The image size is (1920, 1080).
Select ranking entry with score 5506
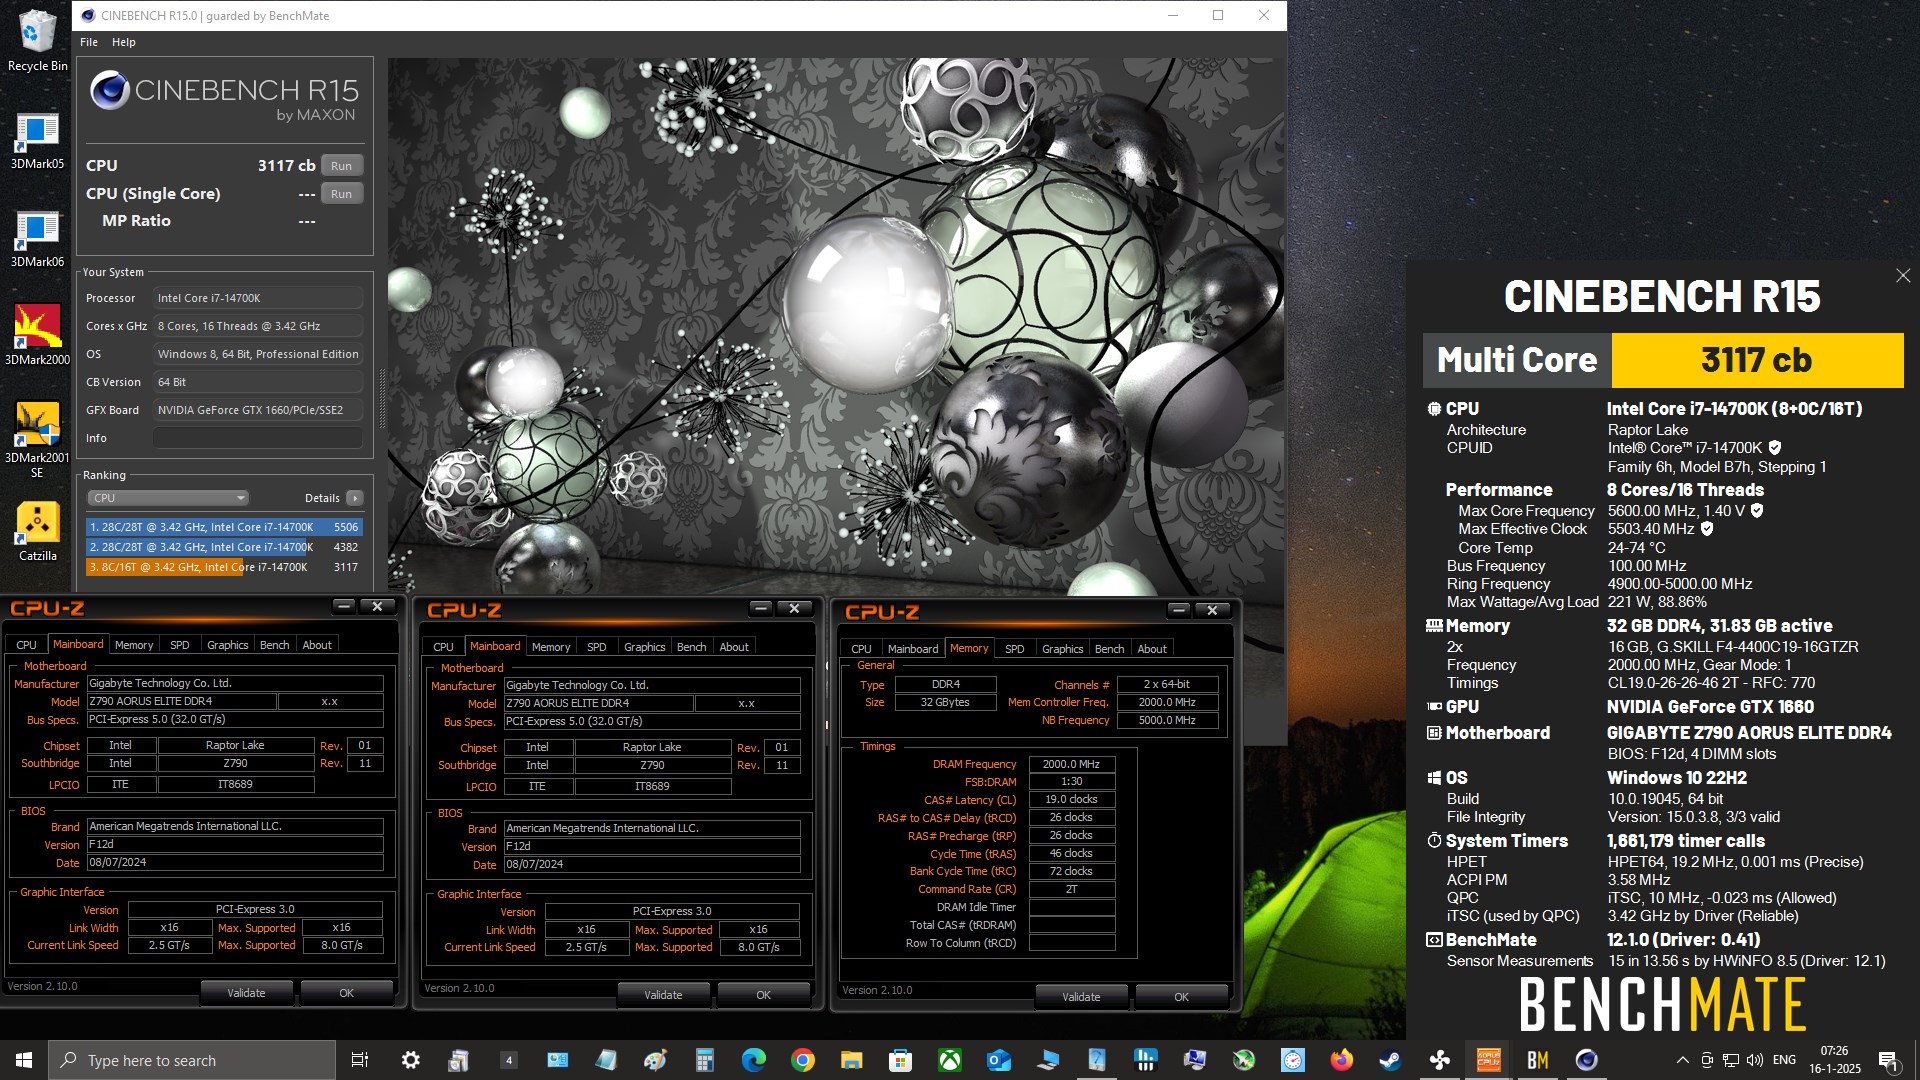(224, 527)
